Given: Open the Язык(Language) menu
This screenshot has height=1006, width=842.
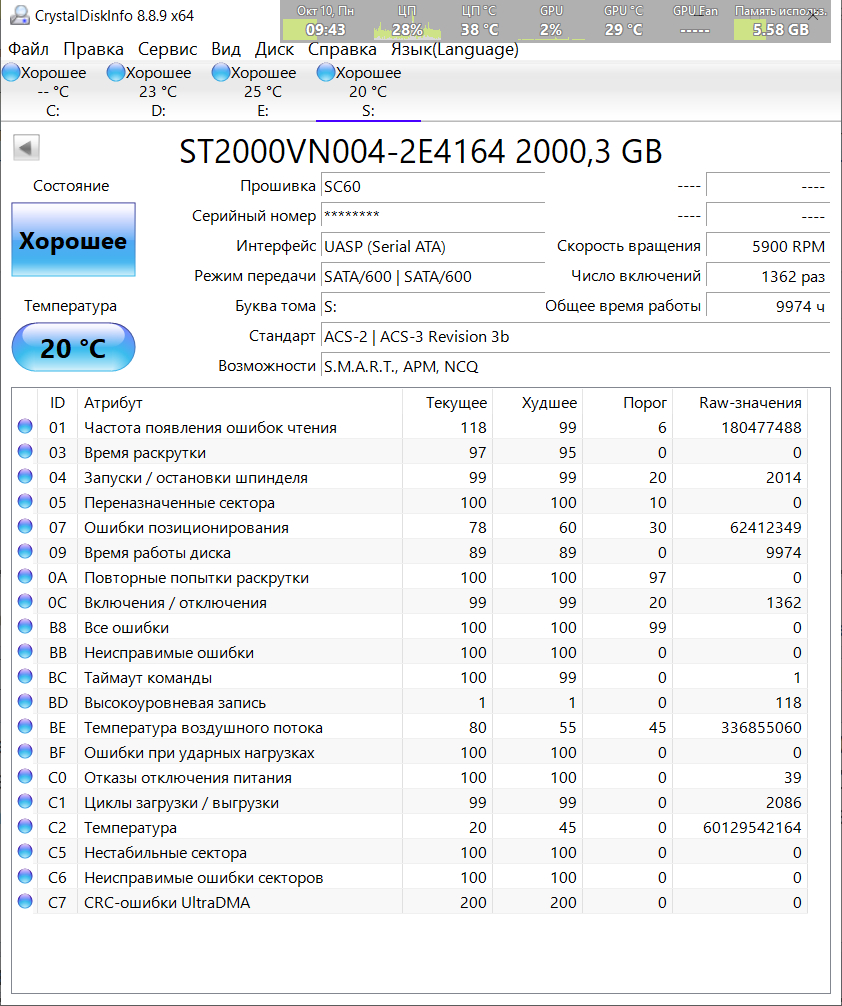Looking at the screenshot, I should pyautogui.click(x=454, y=49).
